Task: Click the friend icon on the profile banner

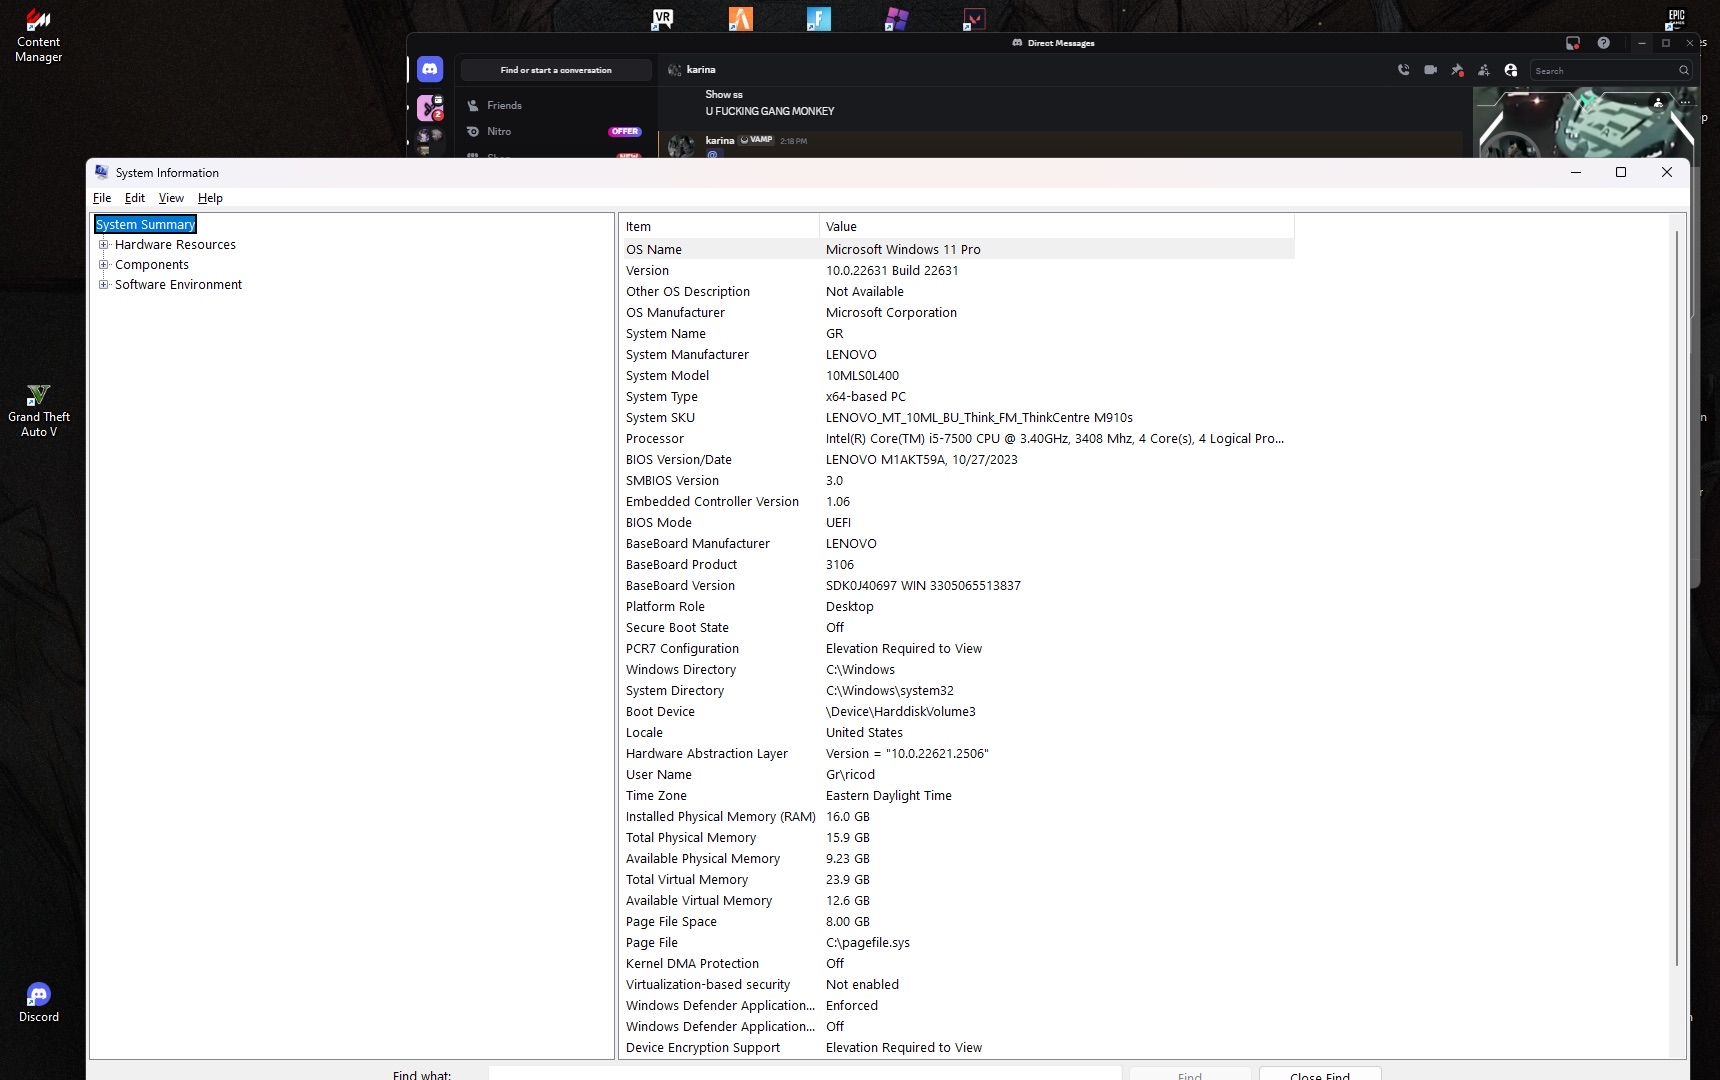Action: tap(1658, 102)
